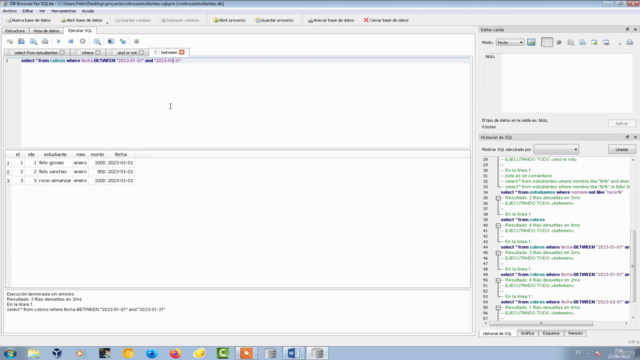Click the set NULL icon in Editar celda

pos(619,42)
